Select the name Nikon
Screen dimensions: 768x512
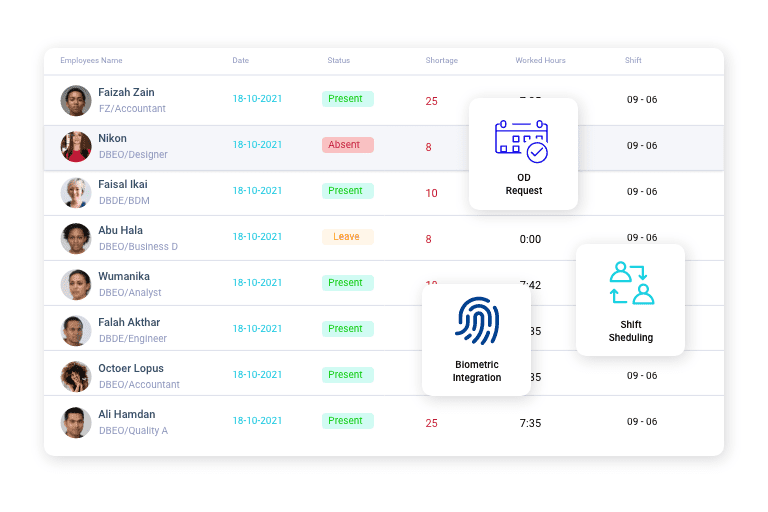pos(113,138)
